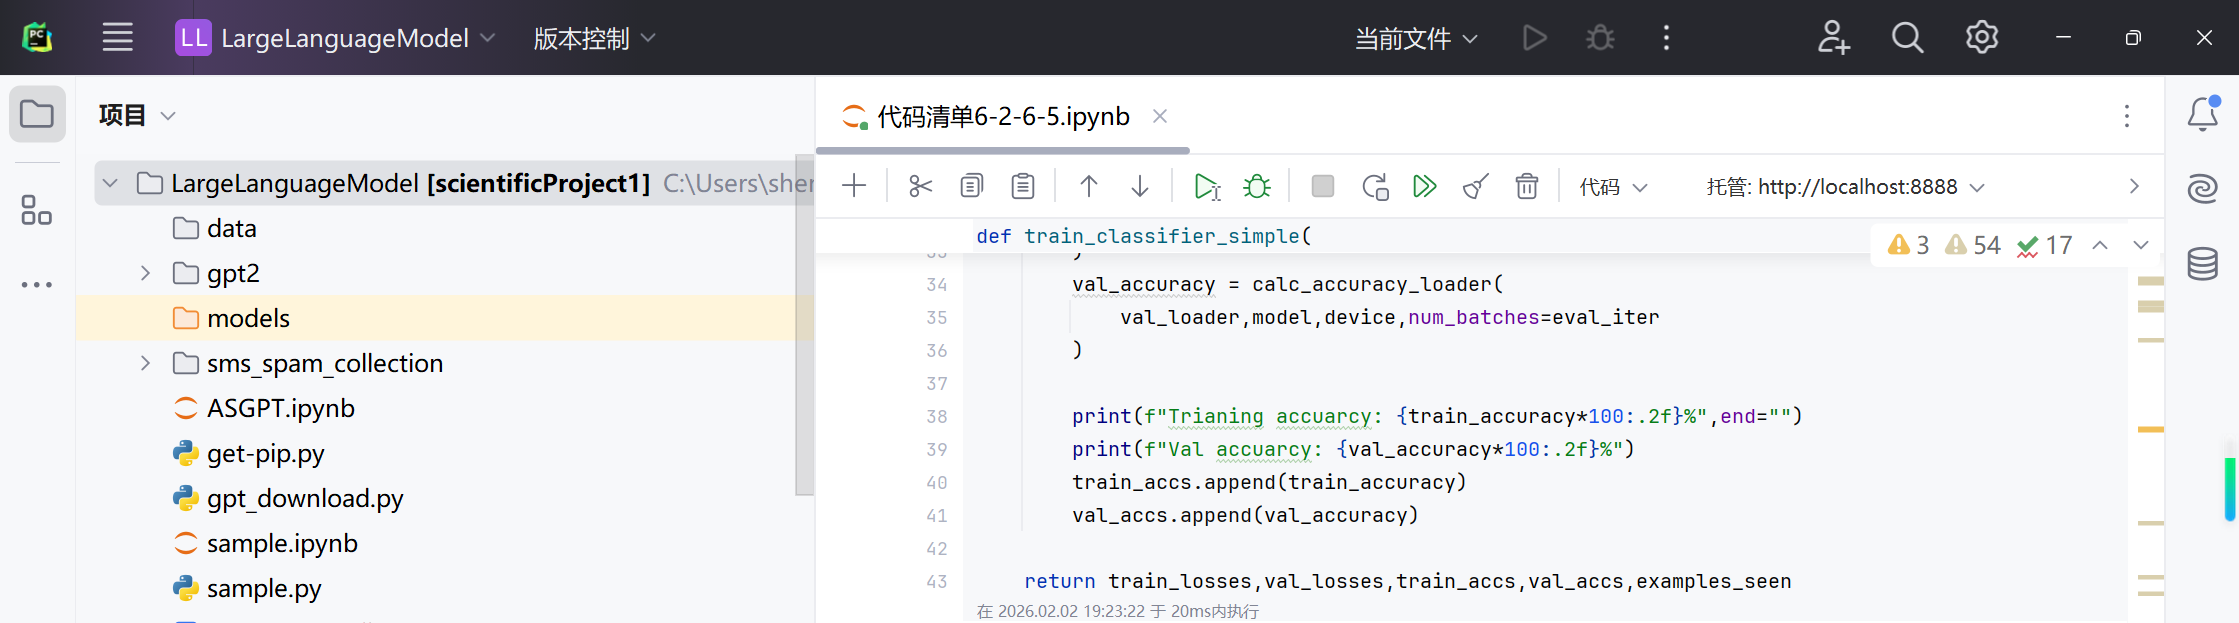Restart the Jupyter kernel
The width and height of the screenshot is (2239, 623).
coord(1375,186)
